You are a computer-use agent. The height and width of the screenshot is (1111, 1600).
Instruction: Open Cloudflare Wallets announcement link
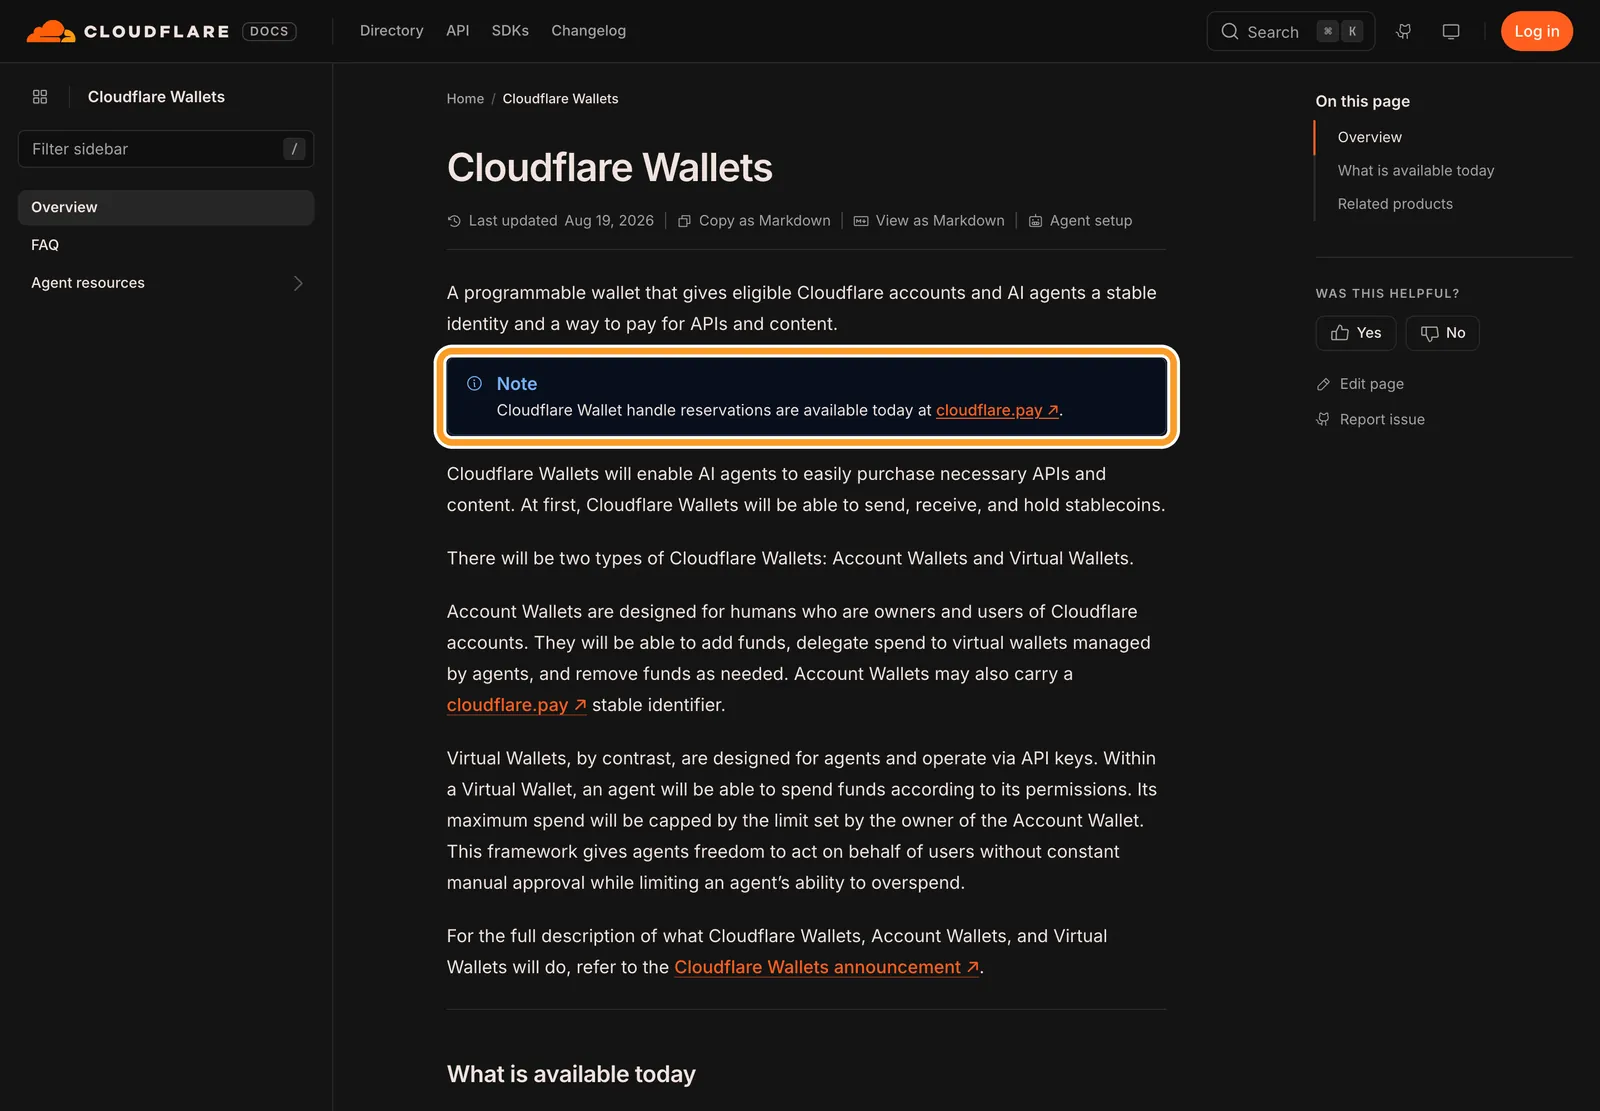[826, 967]
